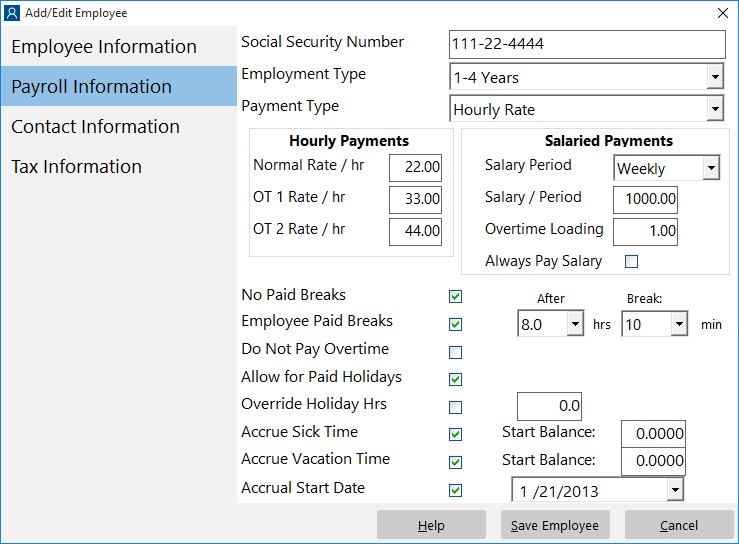Select the Payroll Information section

(118, 86)
